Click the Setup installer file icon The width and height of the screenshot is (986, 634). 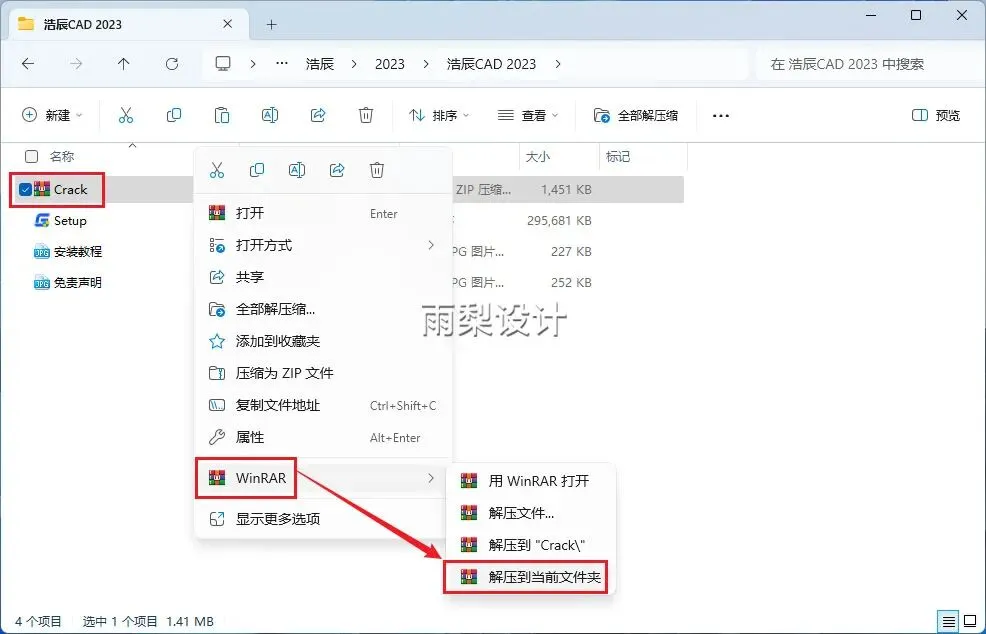click(42, 221)
